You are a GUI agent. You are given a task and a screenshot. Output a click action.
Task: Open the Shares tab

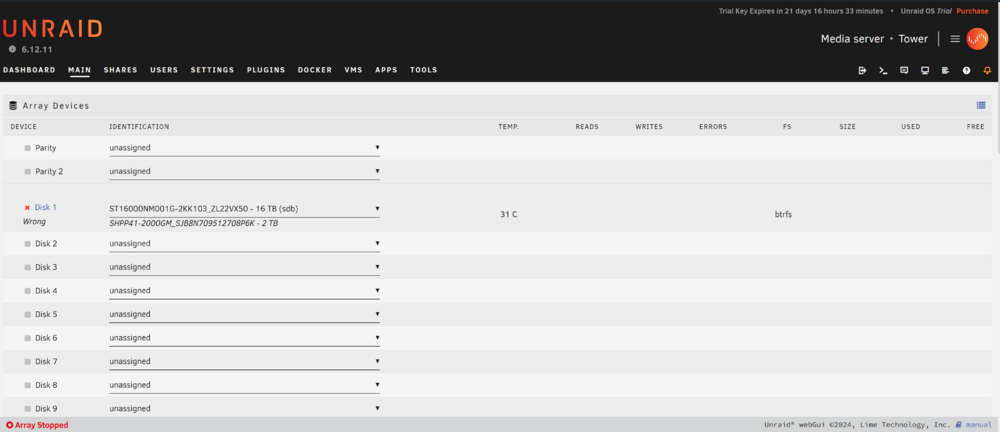pos(121,70)
